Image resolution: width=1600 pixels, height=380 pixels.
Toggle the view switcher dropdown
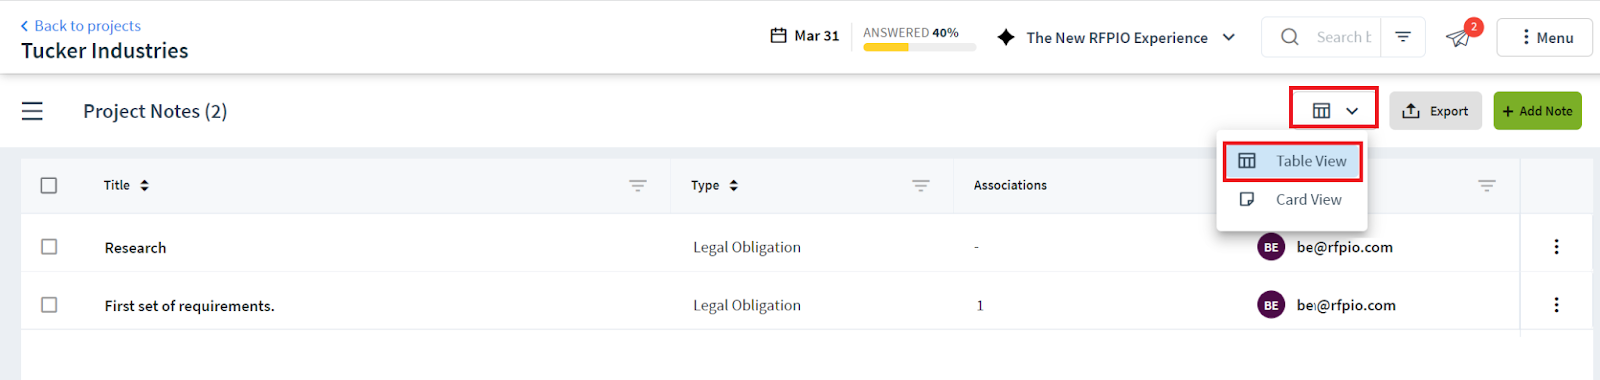[1334, 108]
